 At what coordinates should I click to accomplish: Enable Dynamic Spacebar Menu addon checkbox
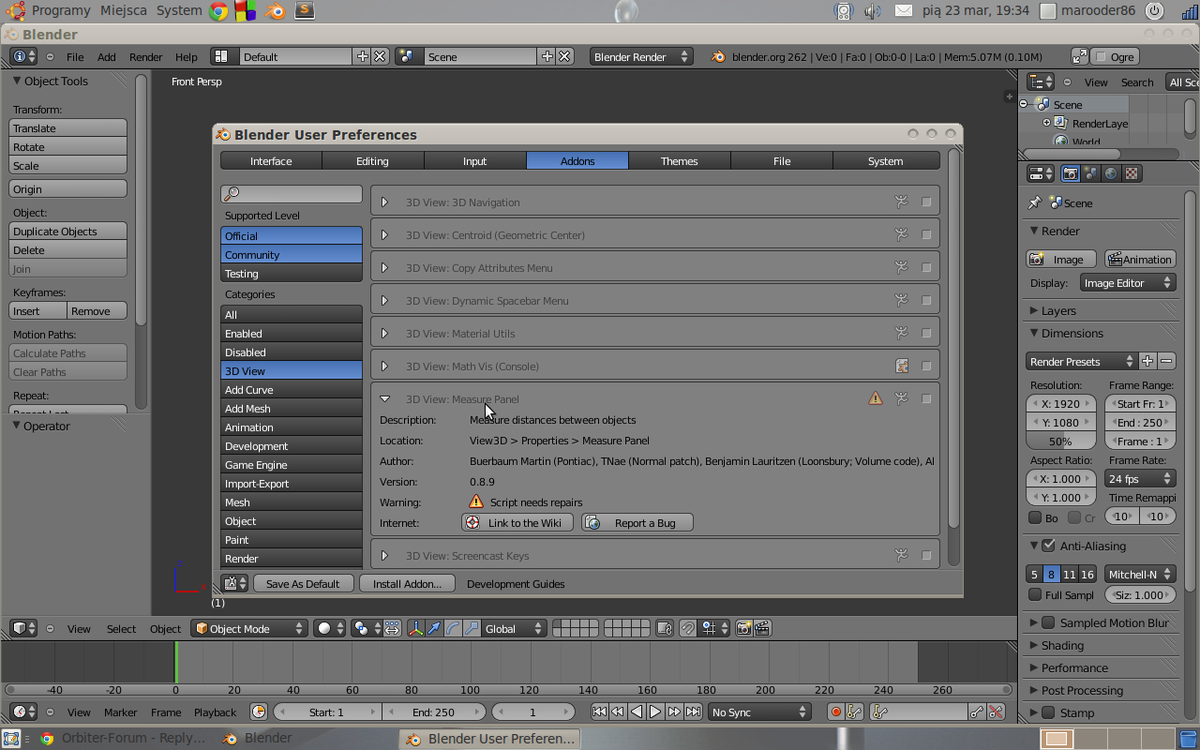(x=926, y=300)
